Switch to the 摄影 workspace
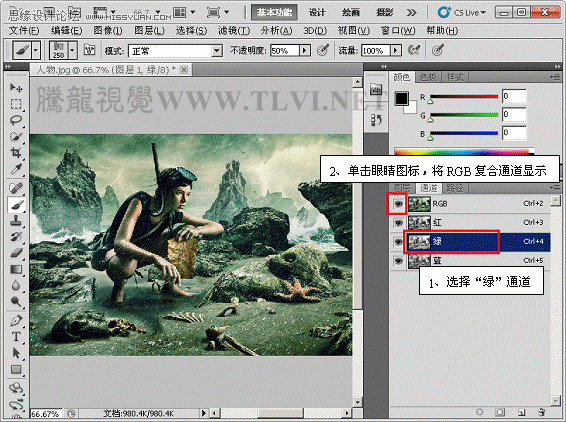This screenshot has height=422, width=566. point(385,13)
